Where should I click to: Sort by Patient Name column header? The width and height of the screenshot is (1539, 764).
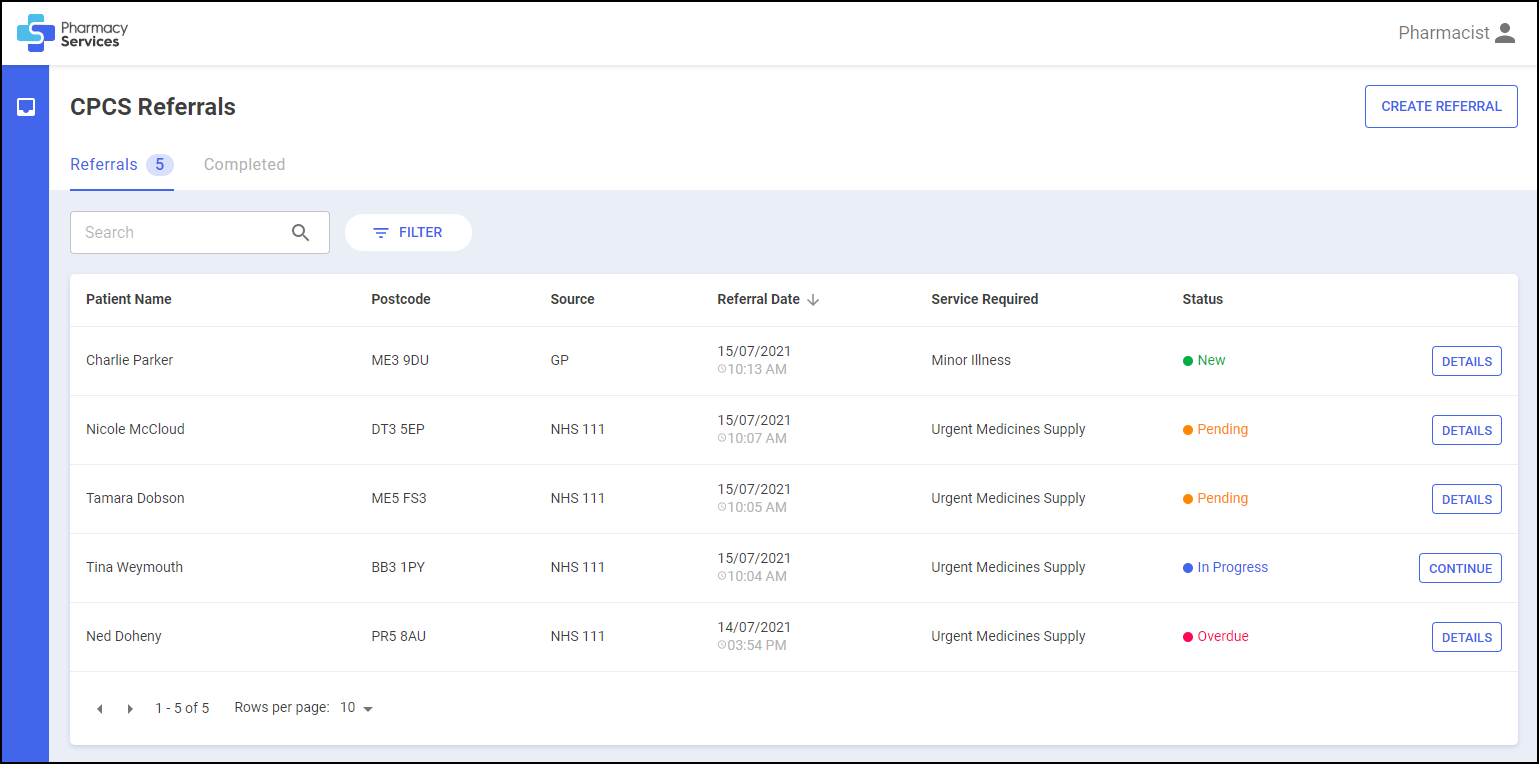[x=129, y=300]
